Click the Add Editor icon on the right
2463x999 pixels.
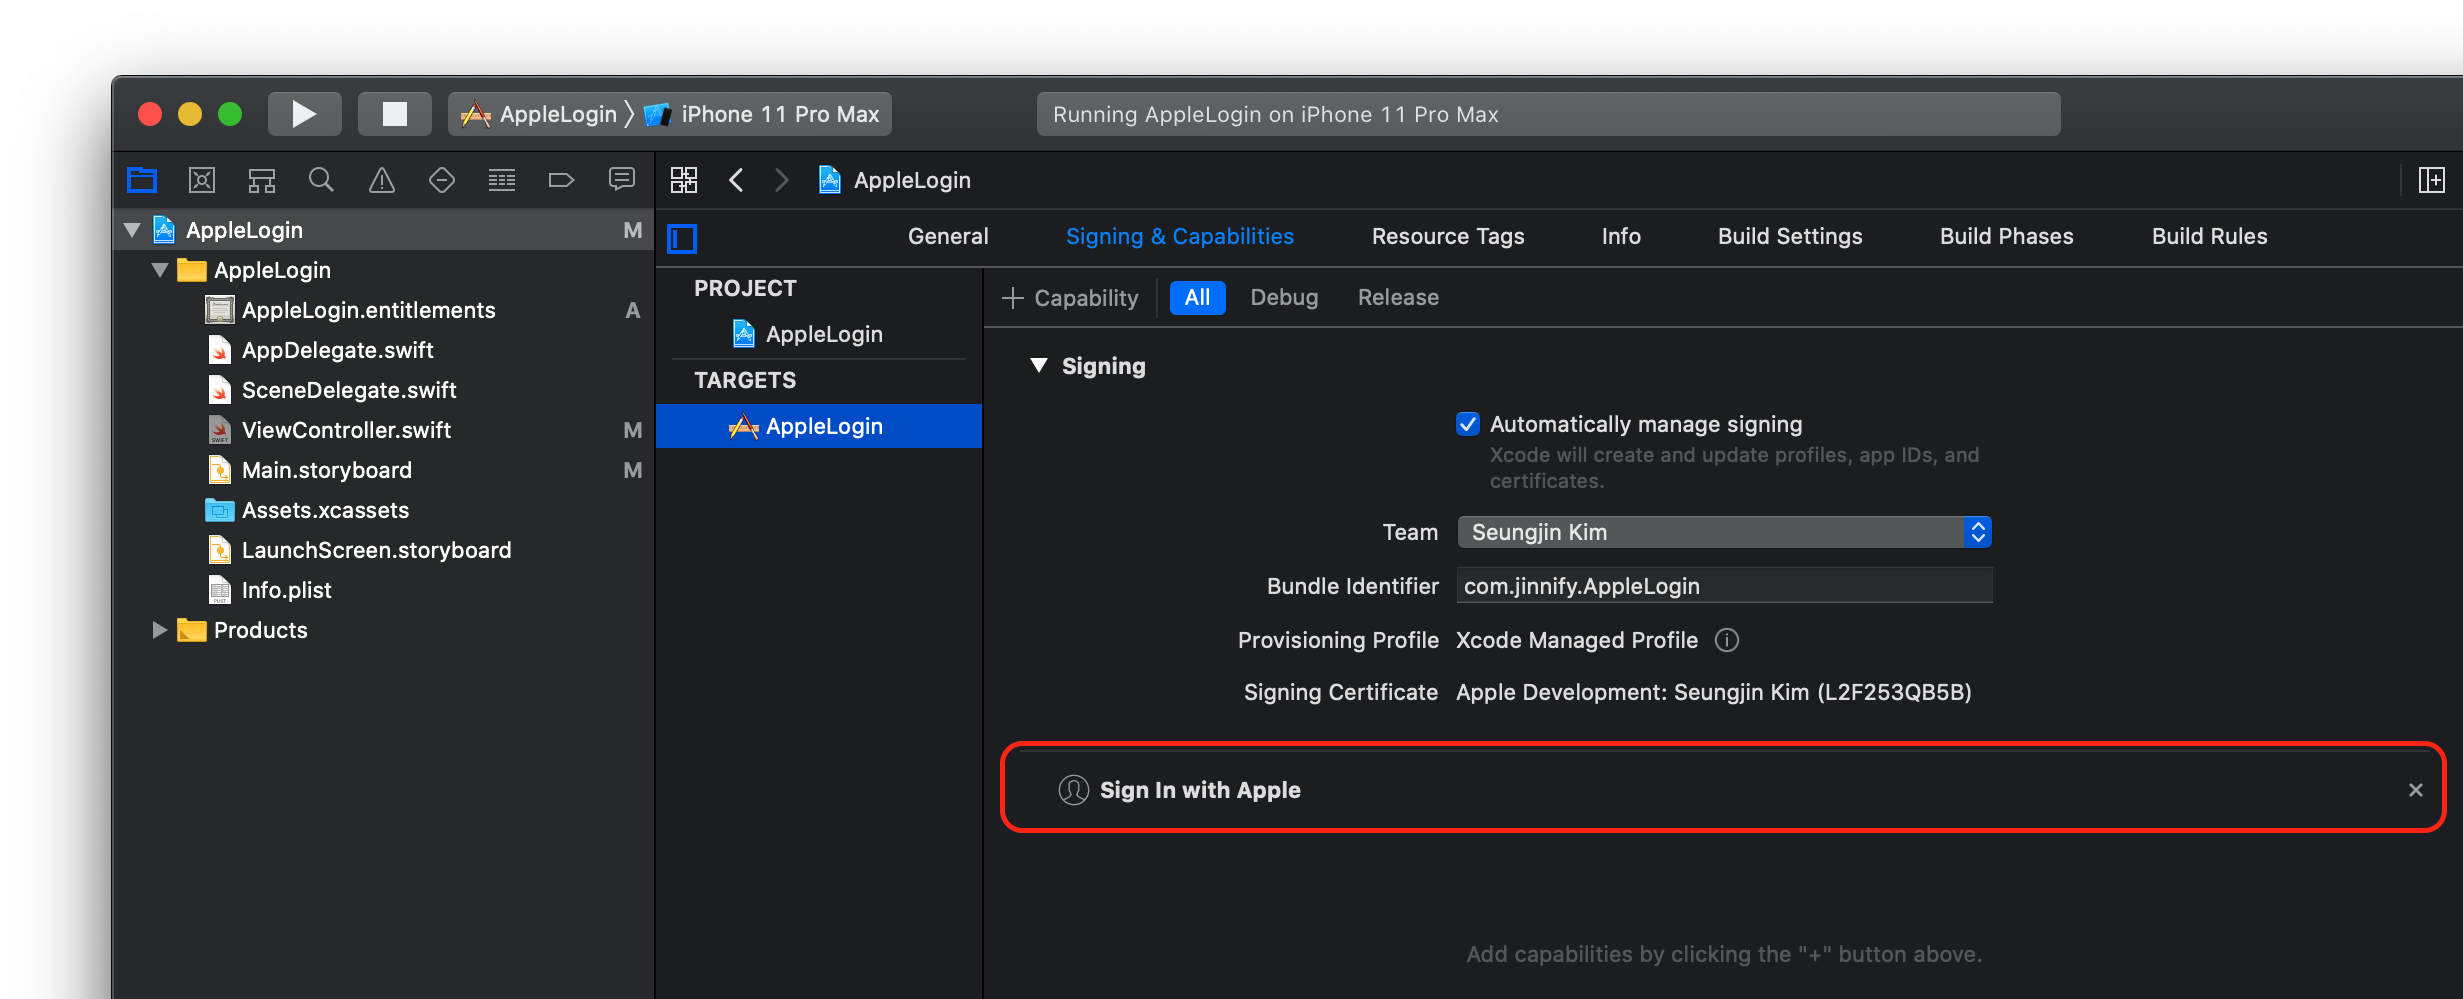tap(2432, 180)
